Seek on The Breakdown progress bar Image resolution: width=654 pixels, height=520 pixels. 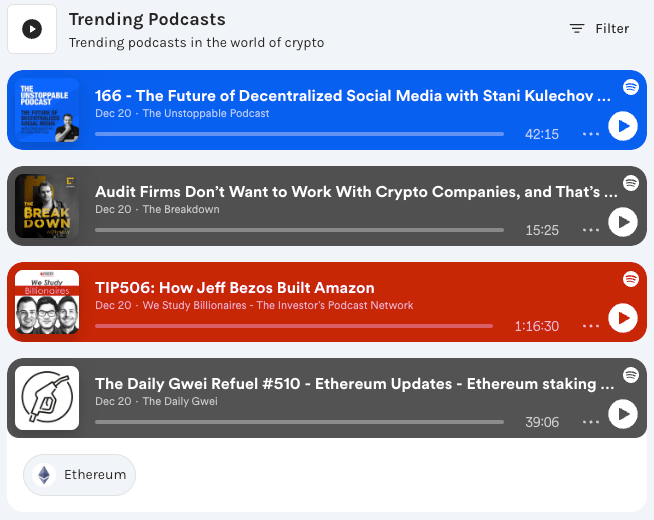pyautogui.click(x=299, y=230)
